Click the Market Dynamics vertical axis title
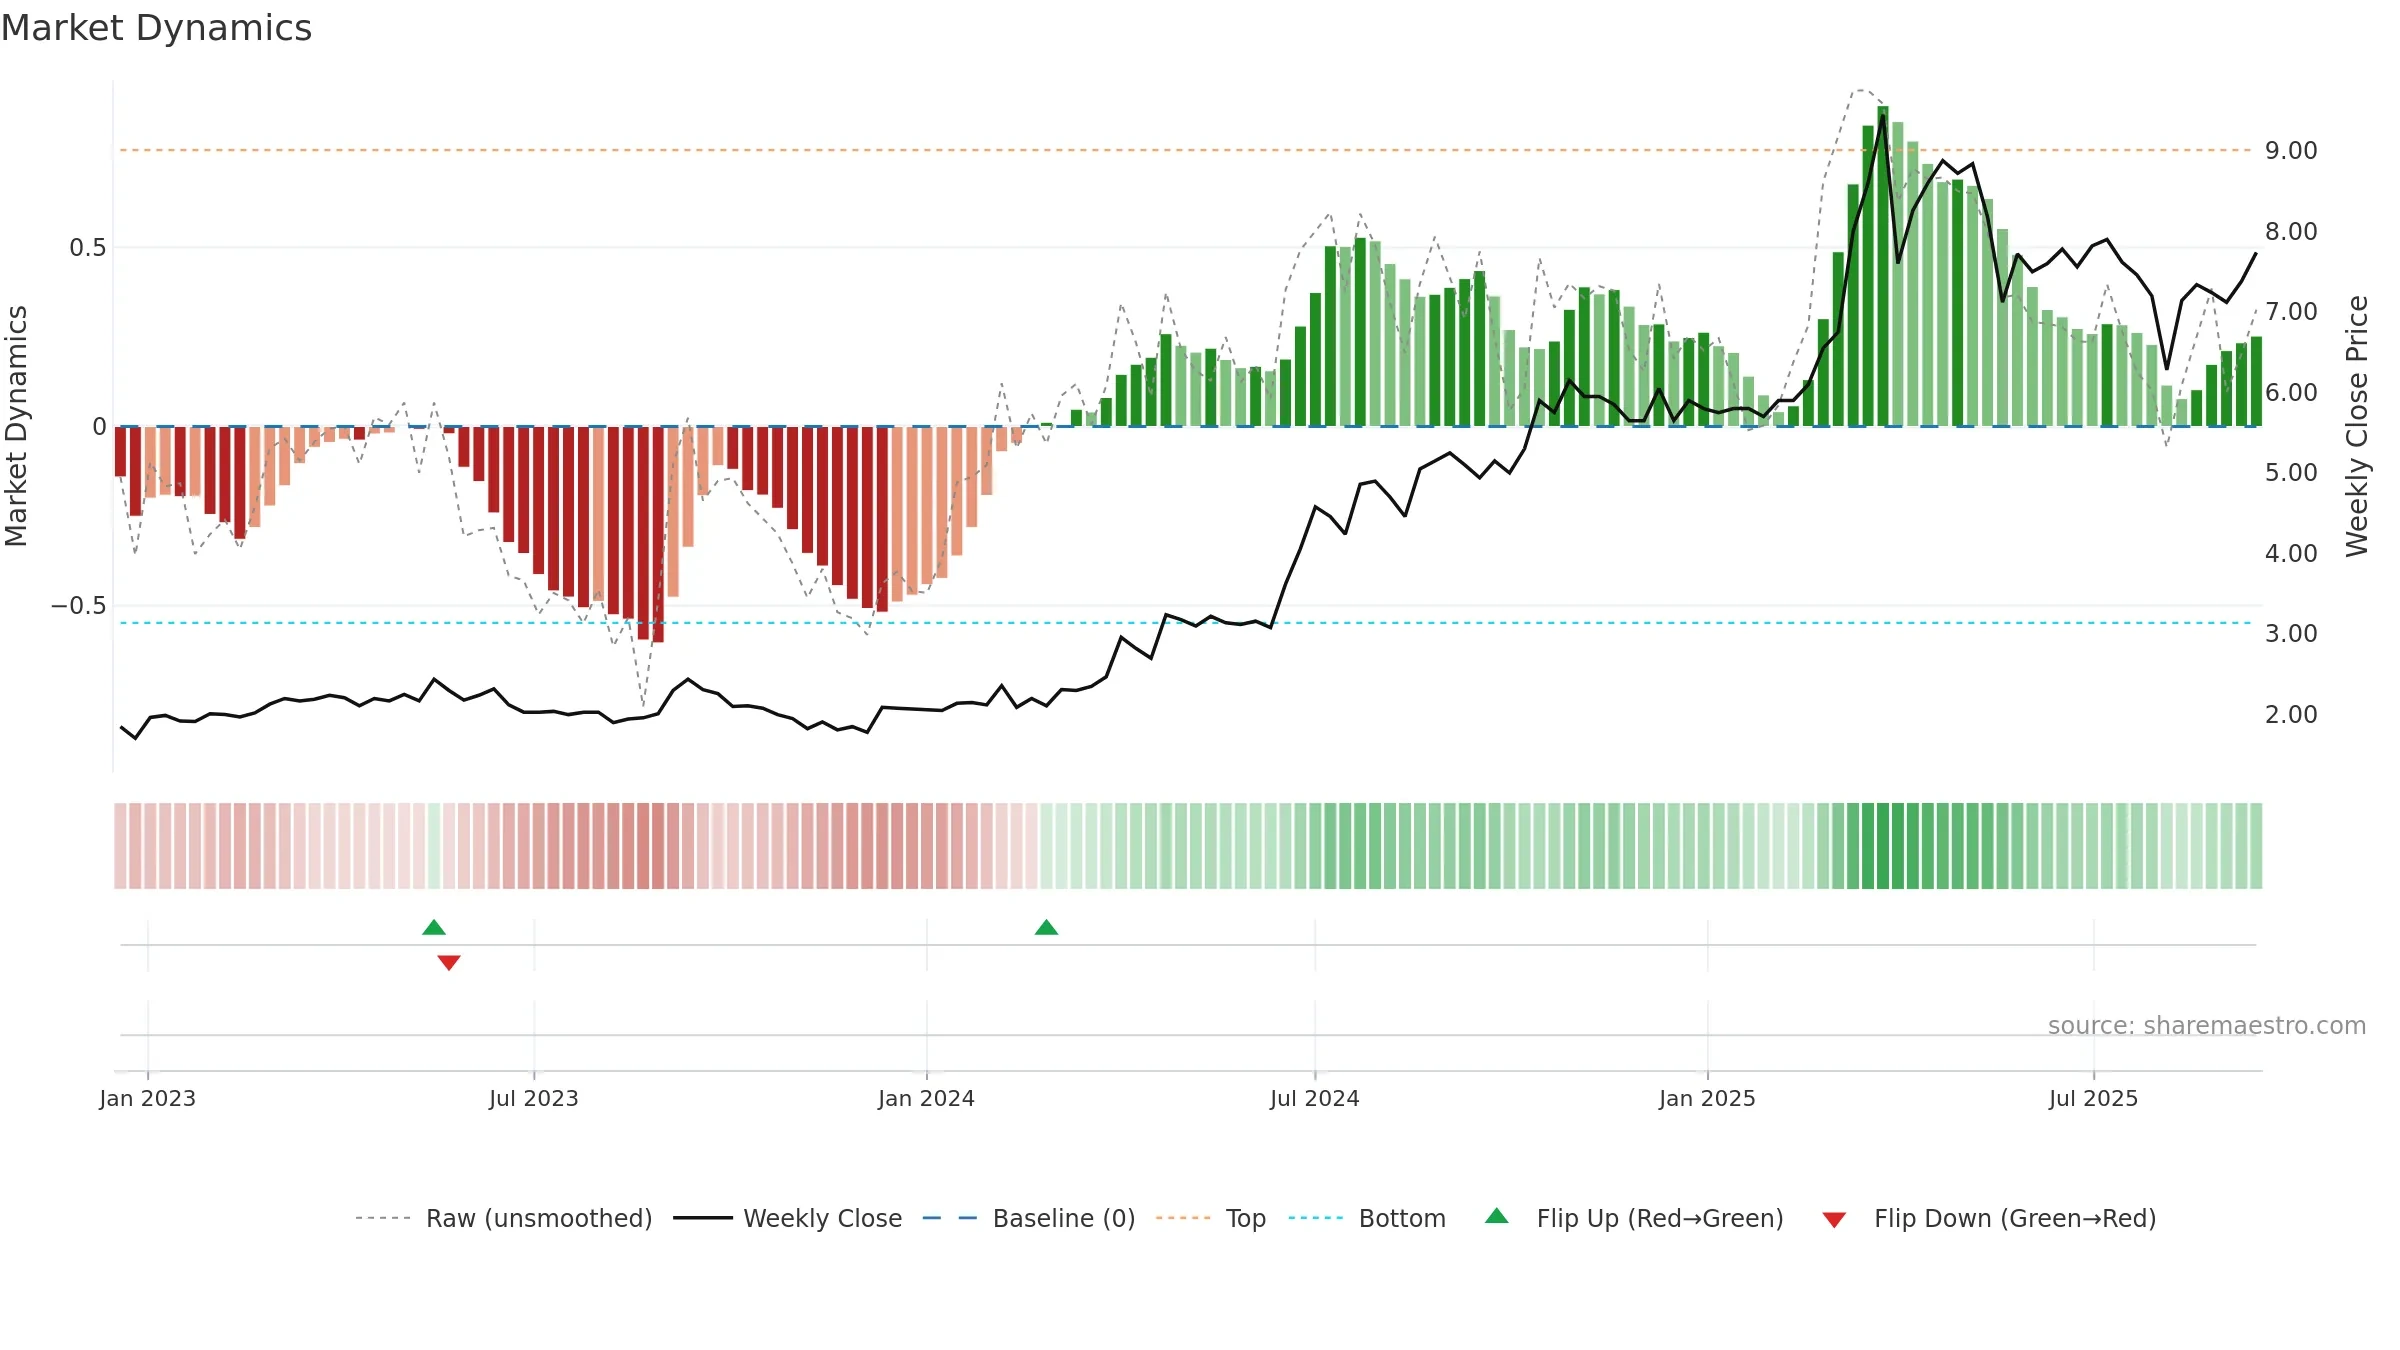The height and width of the screenshot is (1350, 2400). coord(16,426)
